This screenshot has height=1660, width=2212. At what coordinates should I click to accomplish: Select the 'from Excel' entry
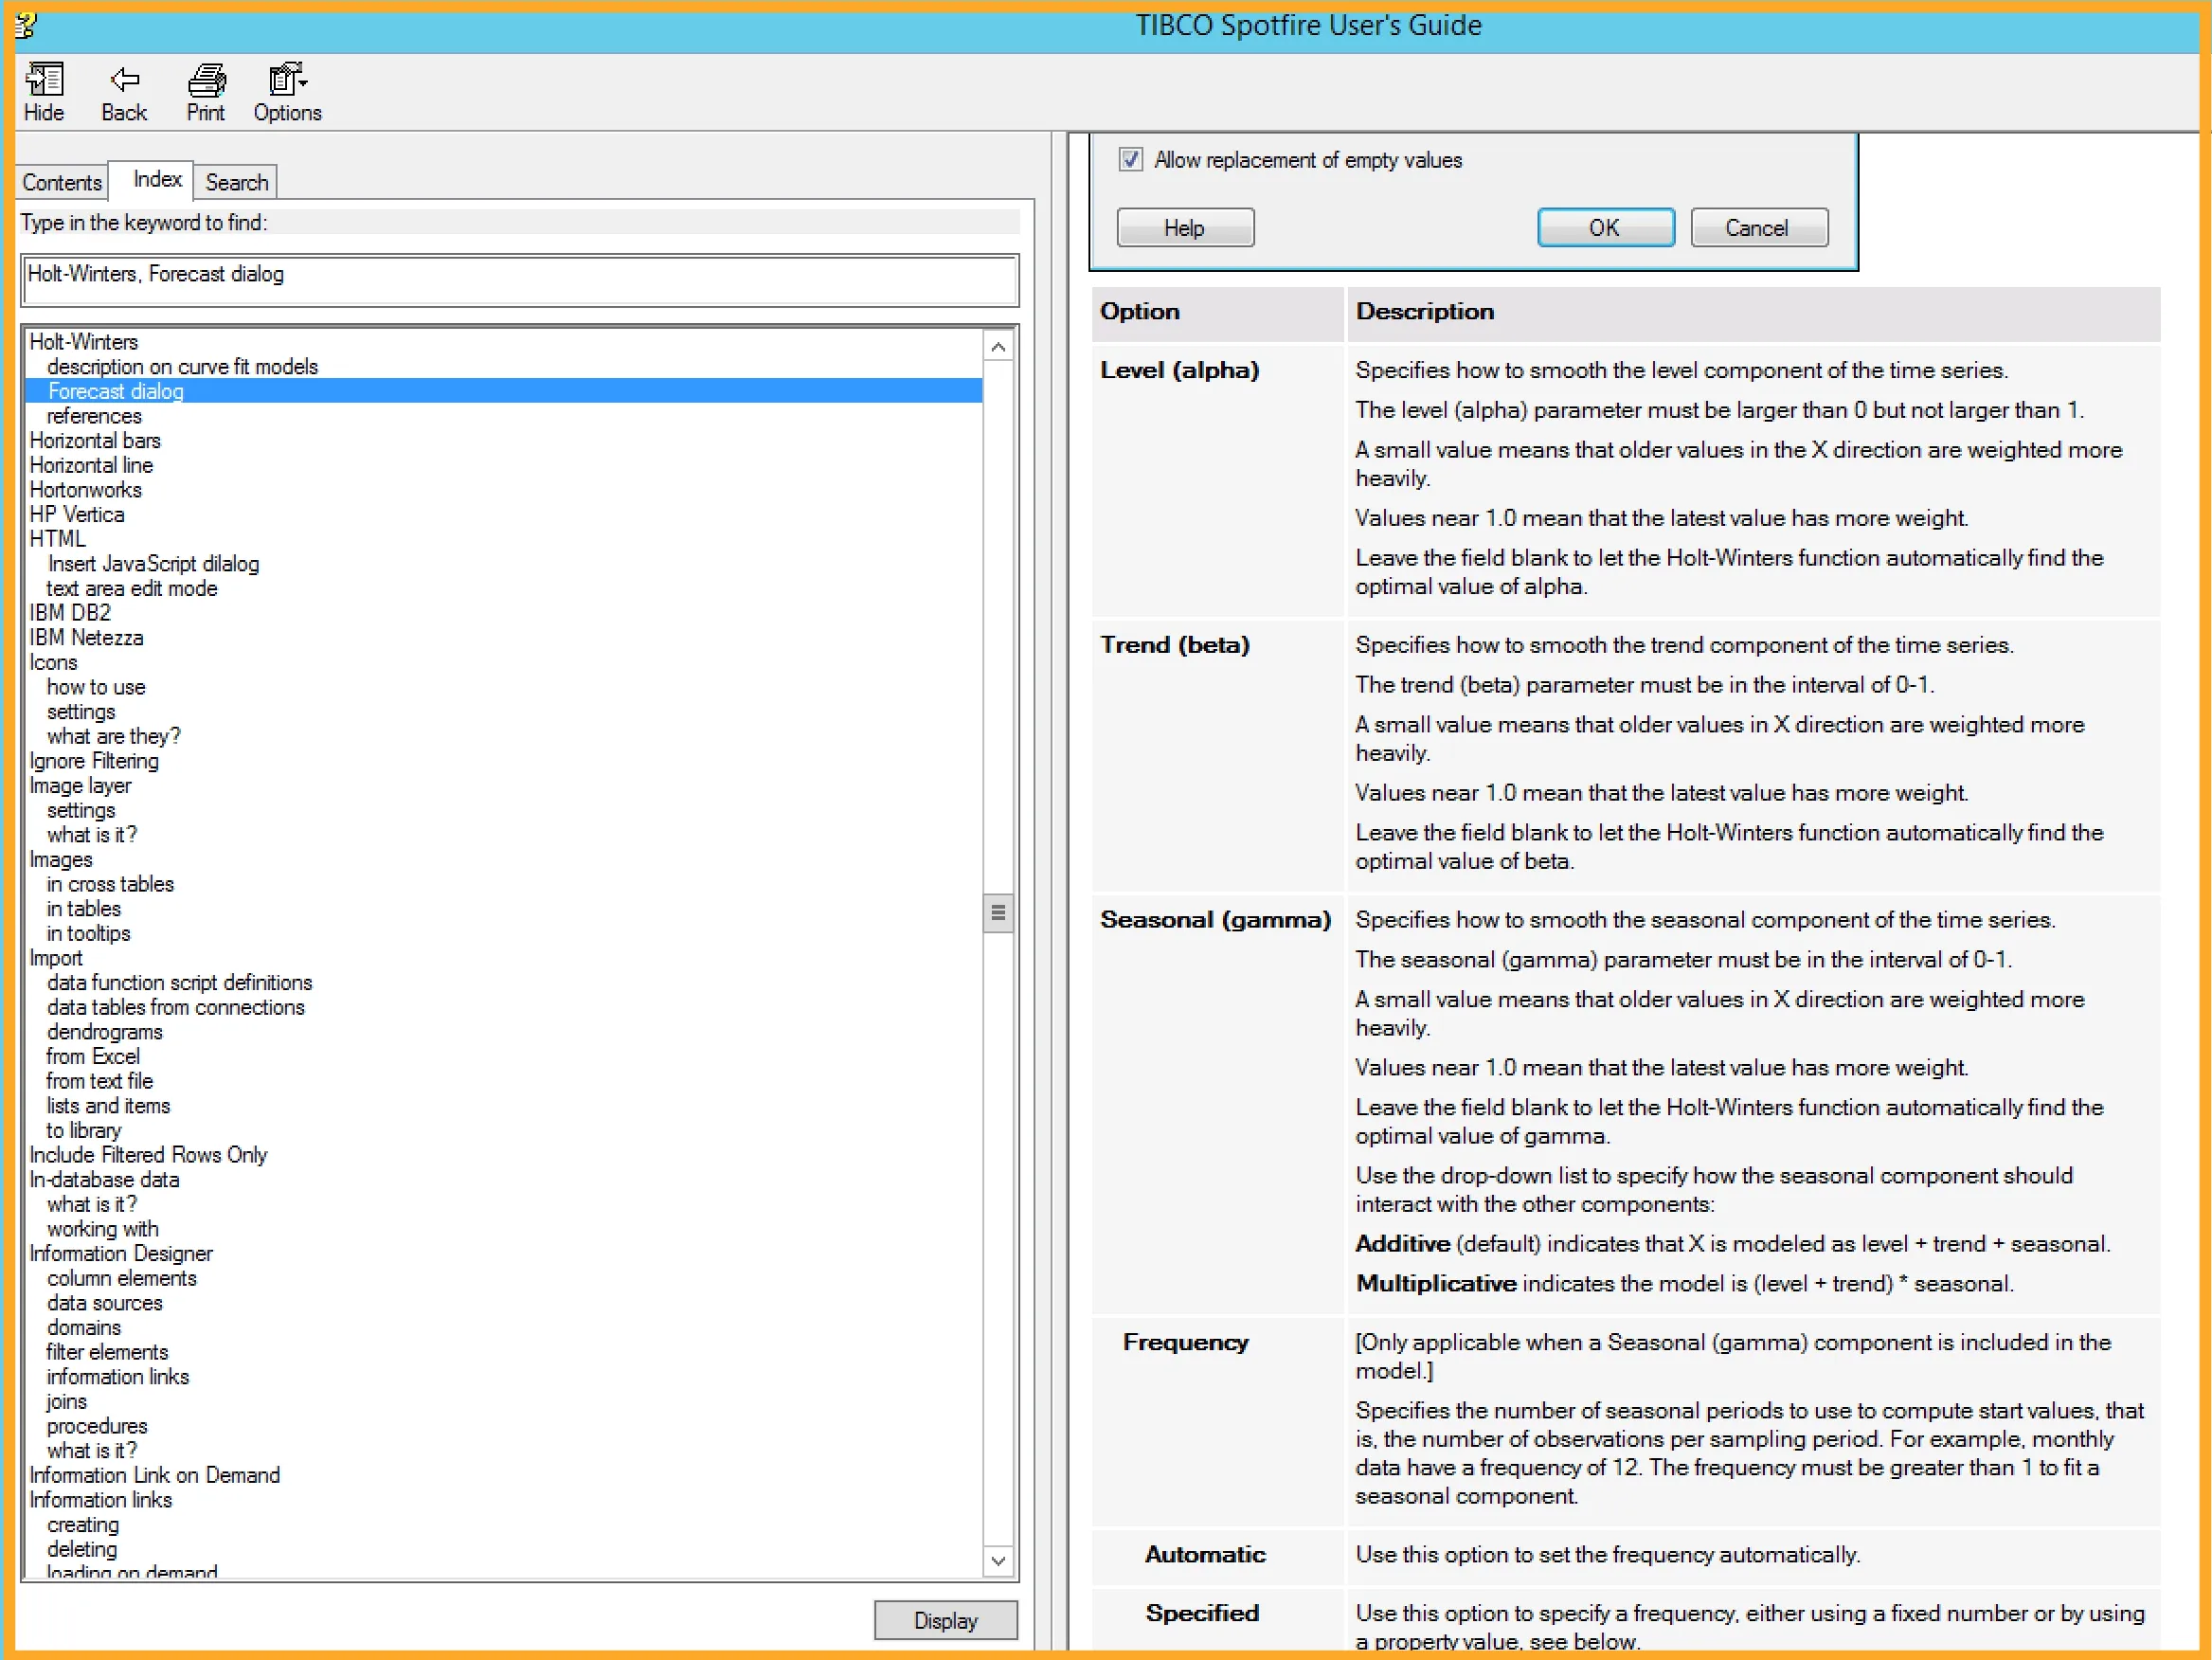93,1057
